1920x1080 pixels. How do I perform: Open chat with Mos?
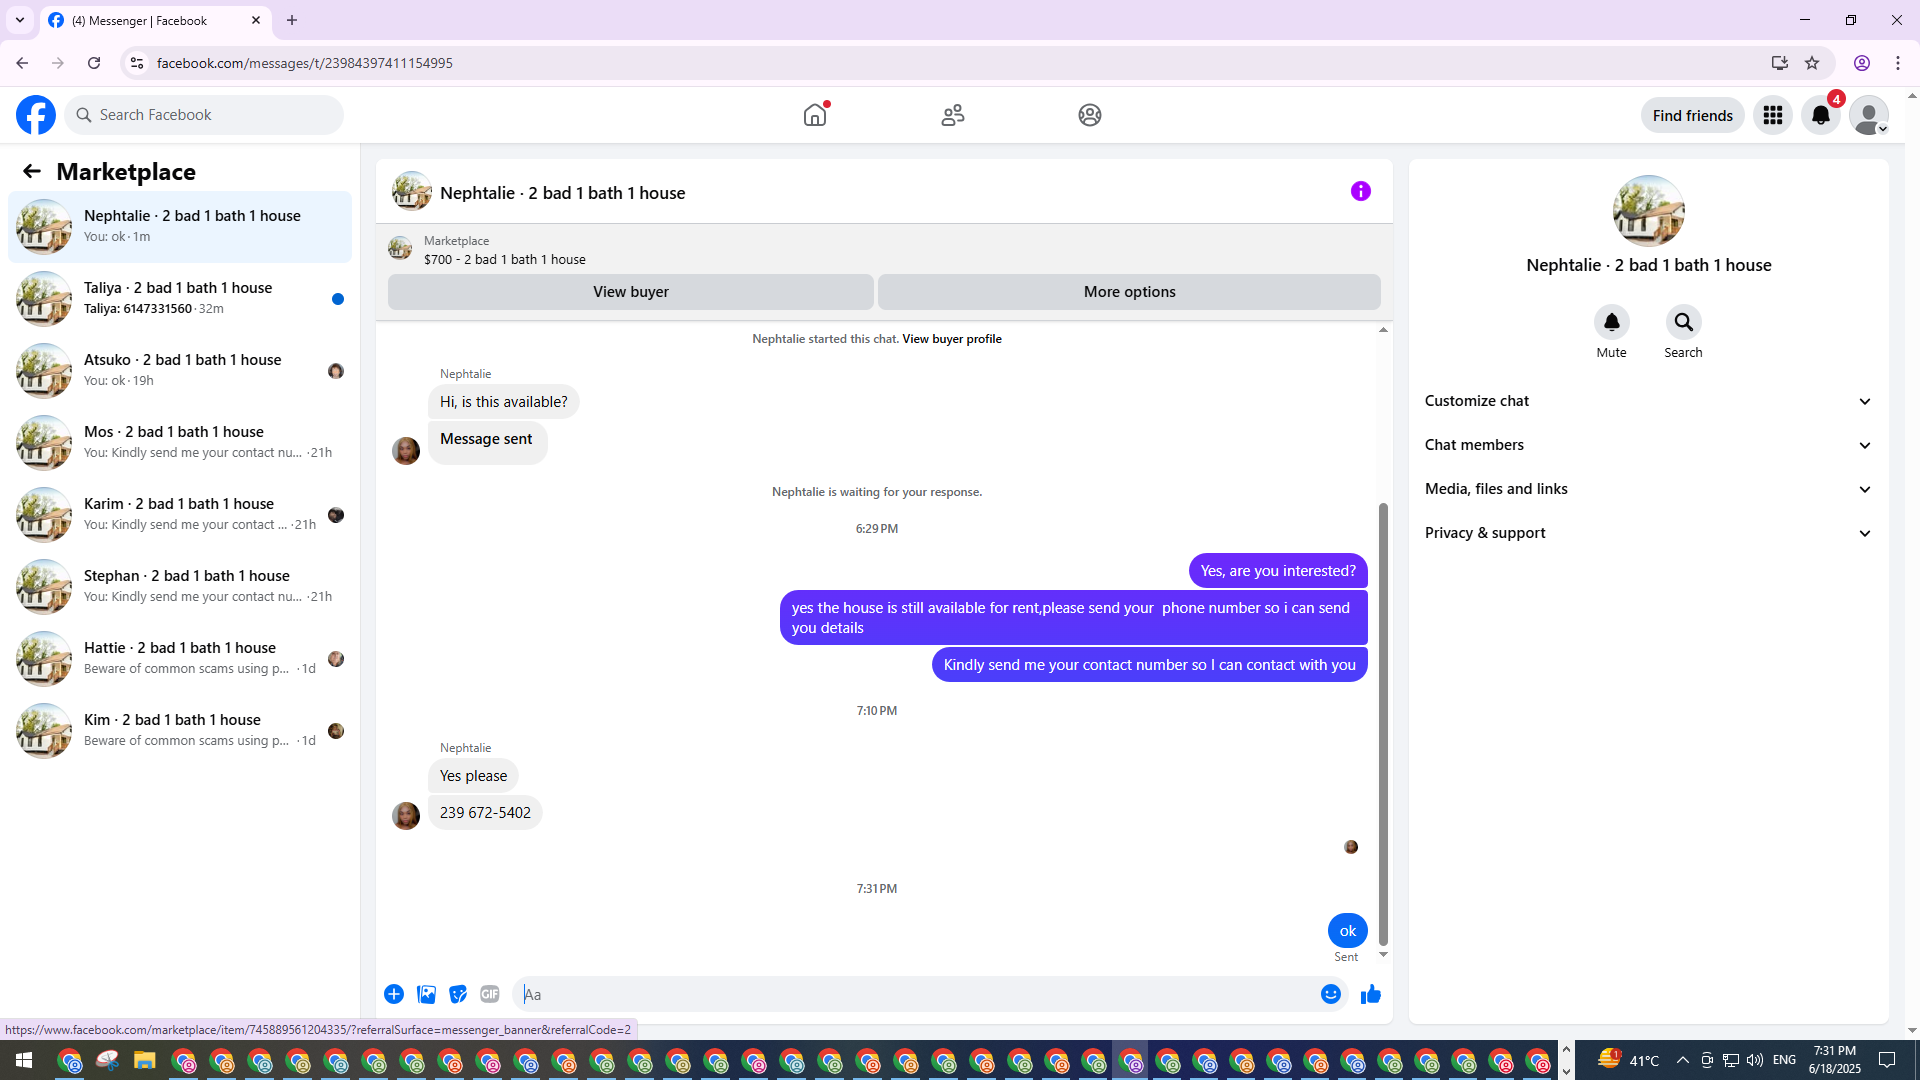[180, 442]
